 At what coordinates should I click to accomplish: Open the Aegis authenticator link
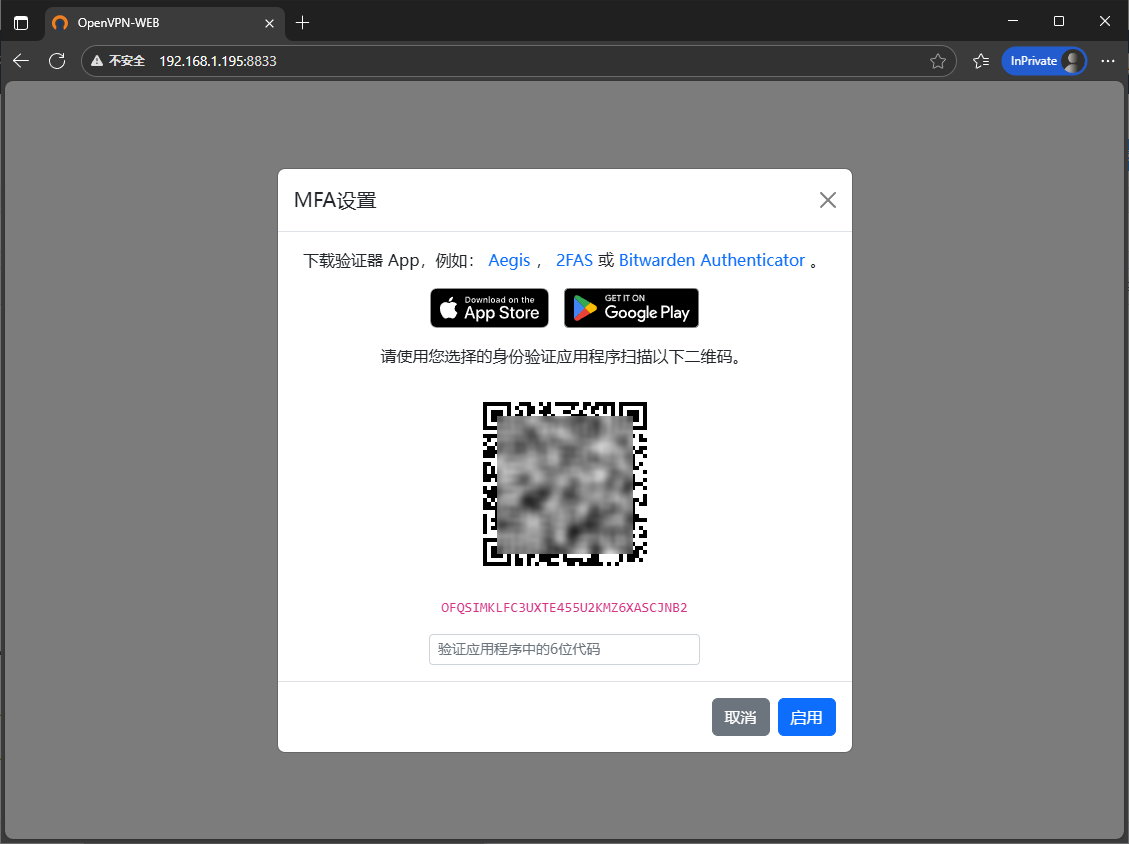click(x=509, y=260)
